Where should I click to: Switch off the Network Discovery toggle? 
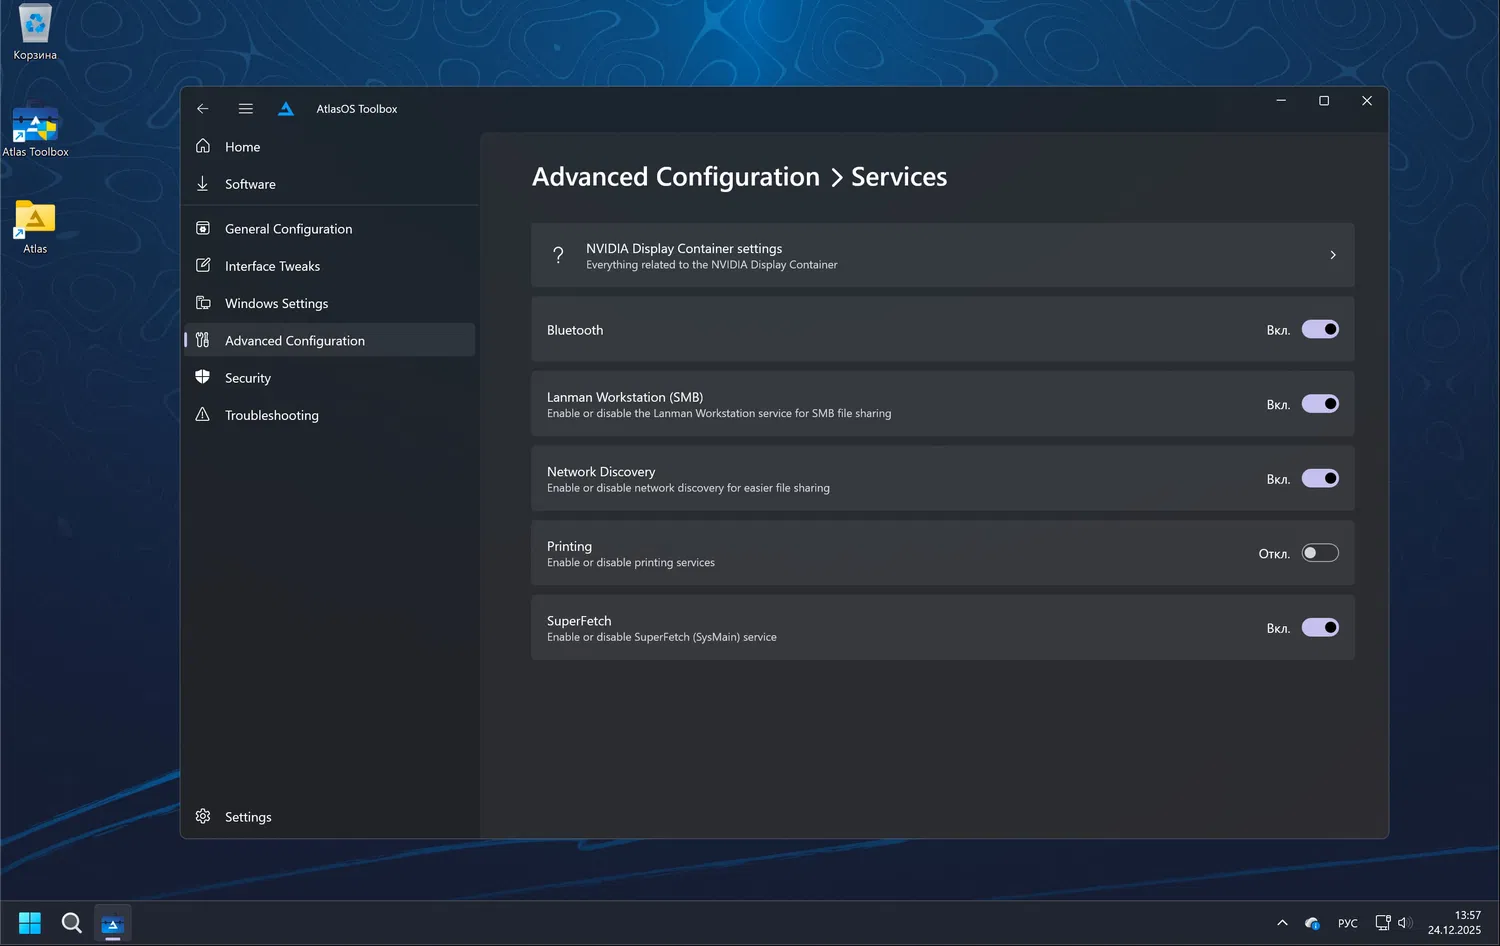pyautogui.click(x=1320, y=479)
